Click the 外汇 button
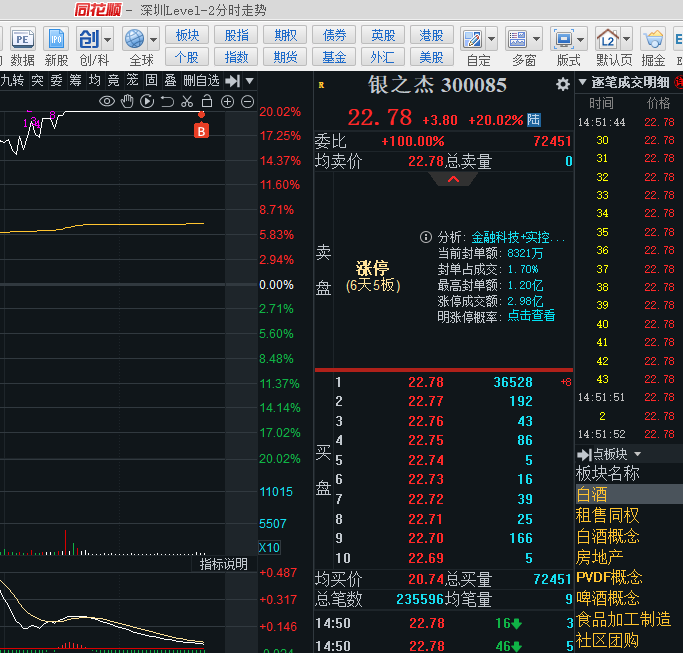The height and width of the screenshot is (653, 683). [383, 57]
